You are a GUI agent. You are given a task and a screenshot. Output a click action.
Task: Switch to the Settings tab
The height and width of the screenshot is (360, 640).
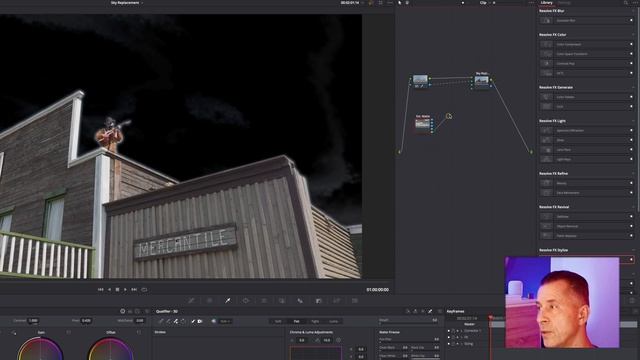(x=564, y=3)
